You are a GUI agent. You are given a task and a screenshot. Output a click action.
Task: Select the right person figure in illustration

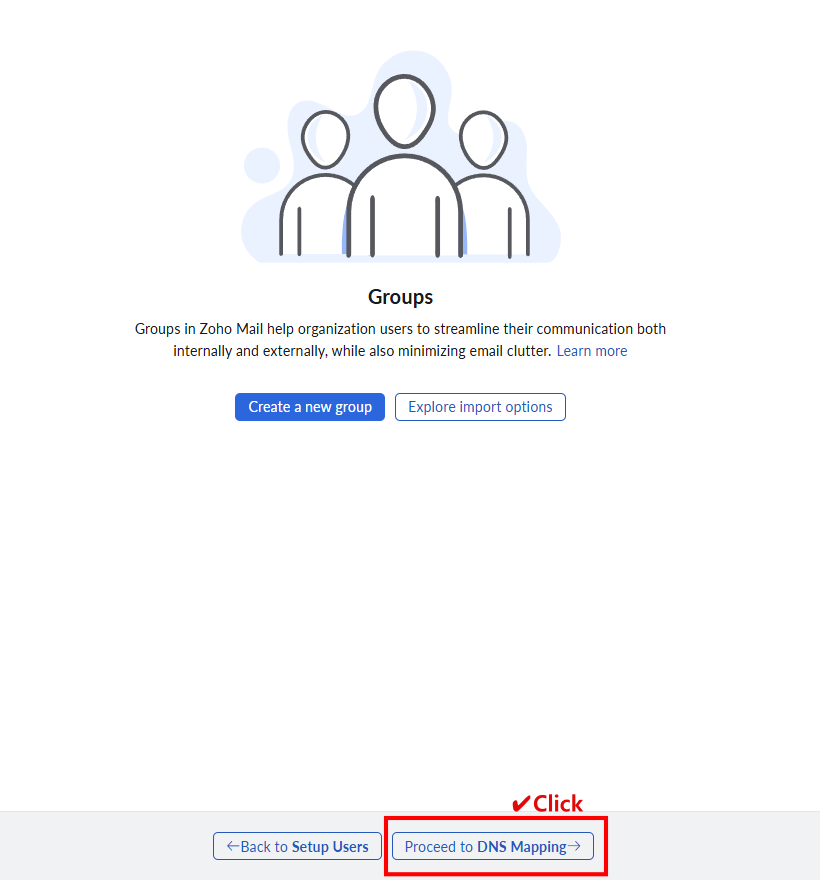pos(493,183)
